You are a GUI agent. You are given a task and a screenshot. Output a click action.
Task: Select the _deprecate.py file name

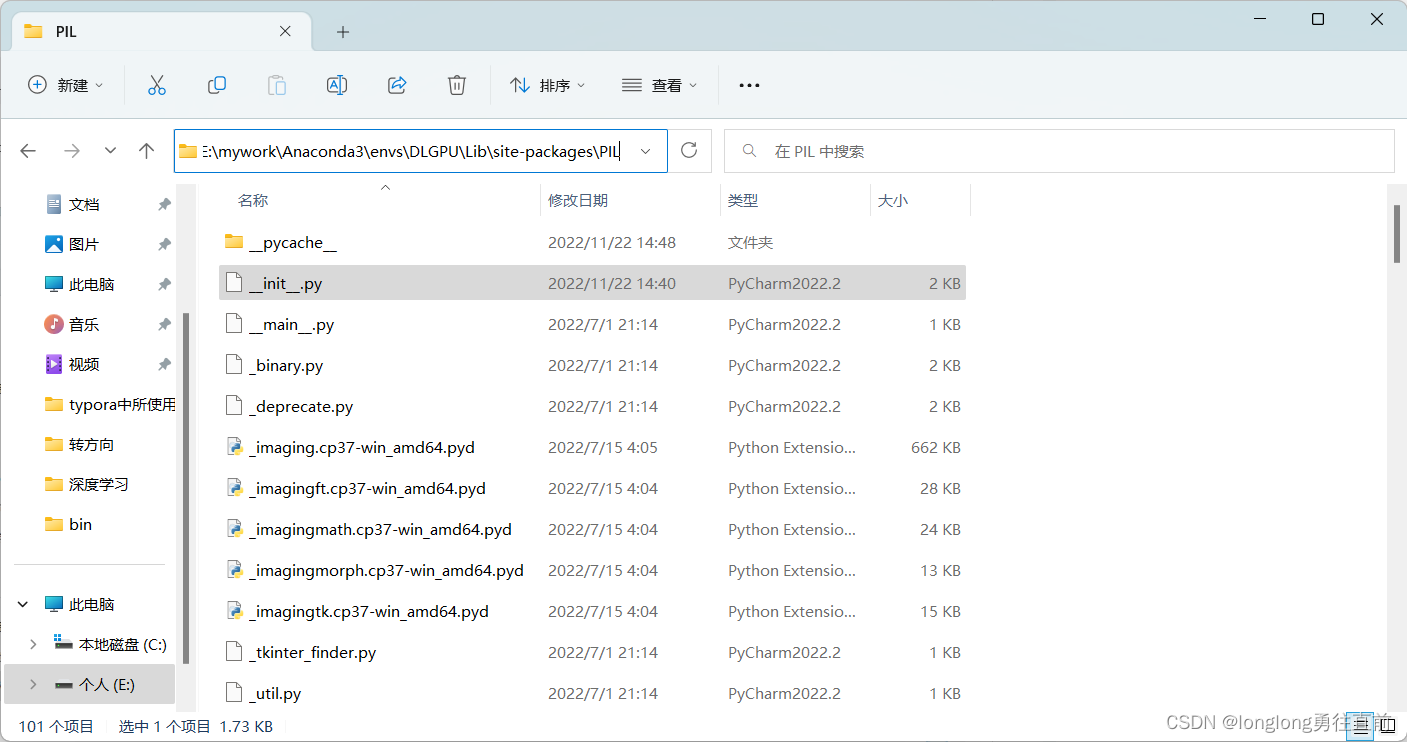coord(301,406)
